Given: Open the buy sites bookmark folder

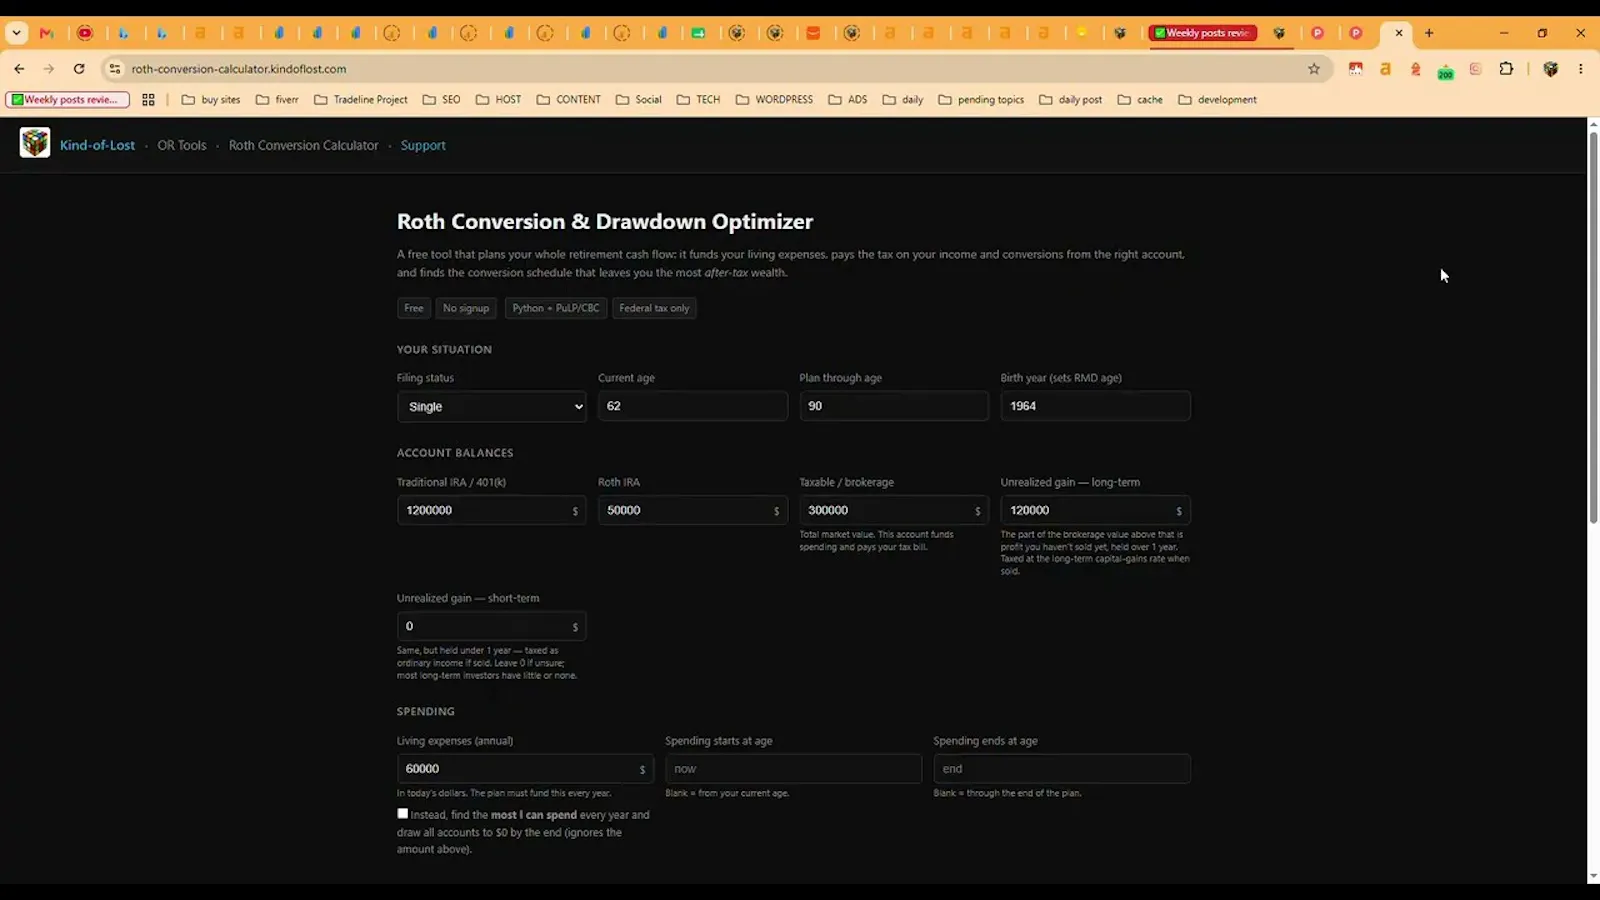Looking at the screenshot, I should click(211, 100).
